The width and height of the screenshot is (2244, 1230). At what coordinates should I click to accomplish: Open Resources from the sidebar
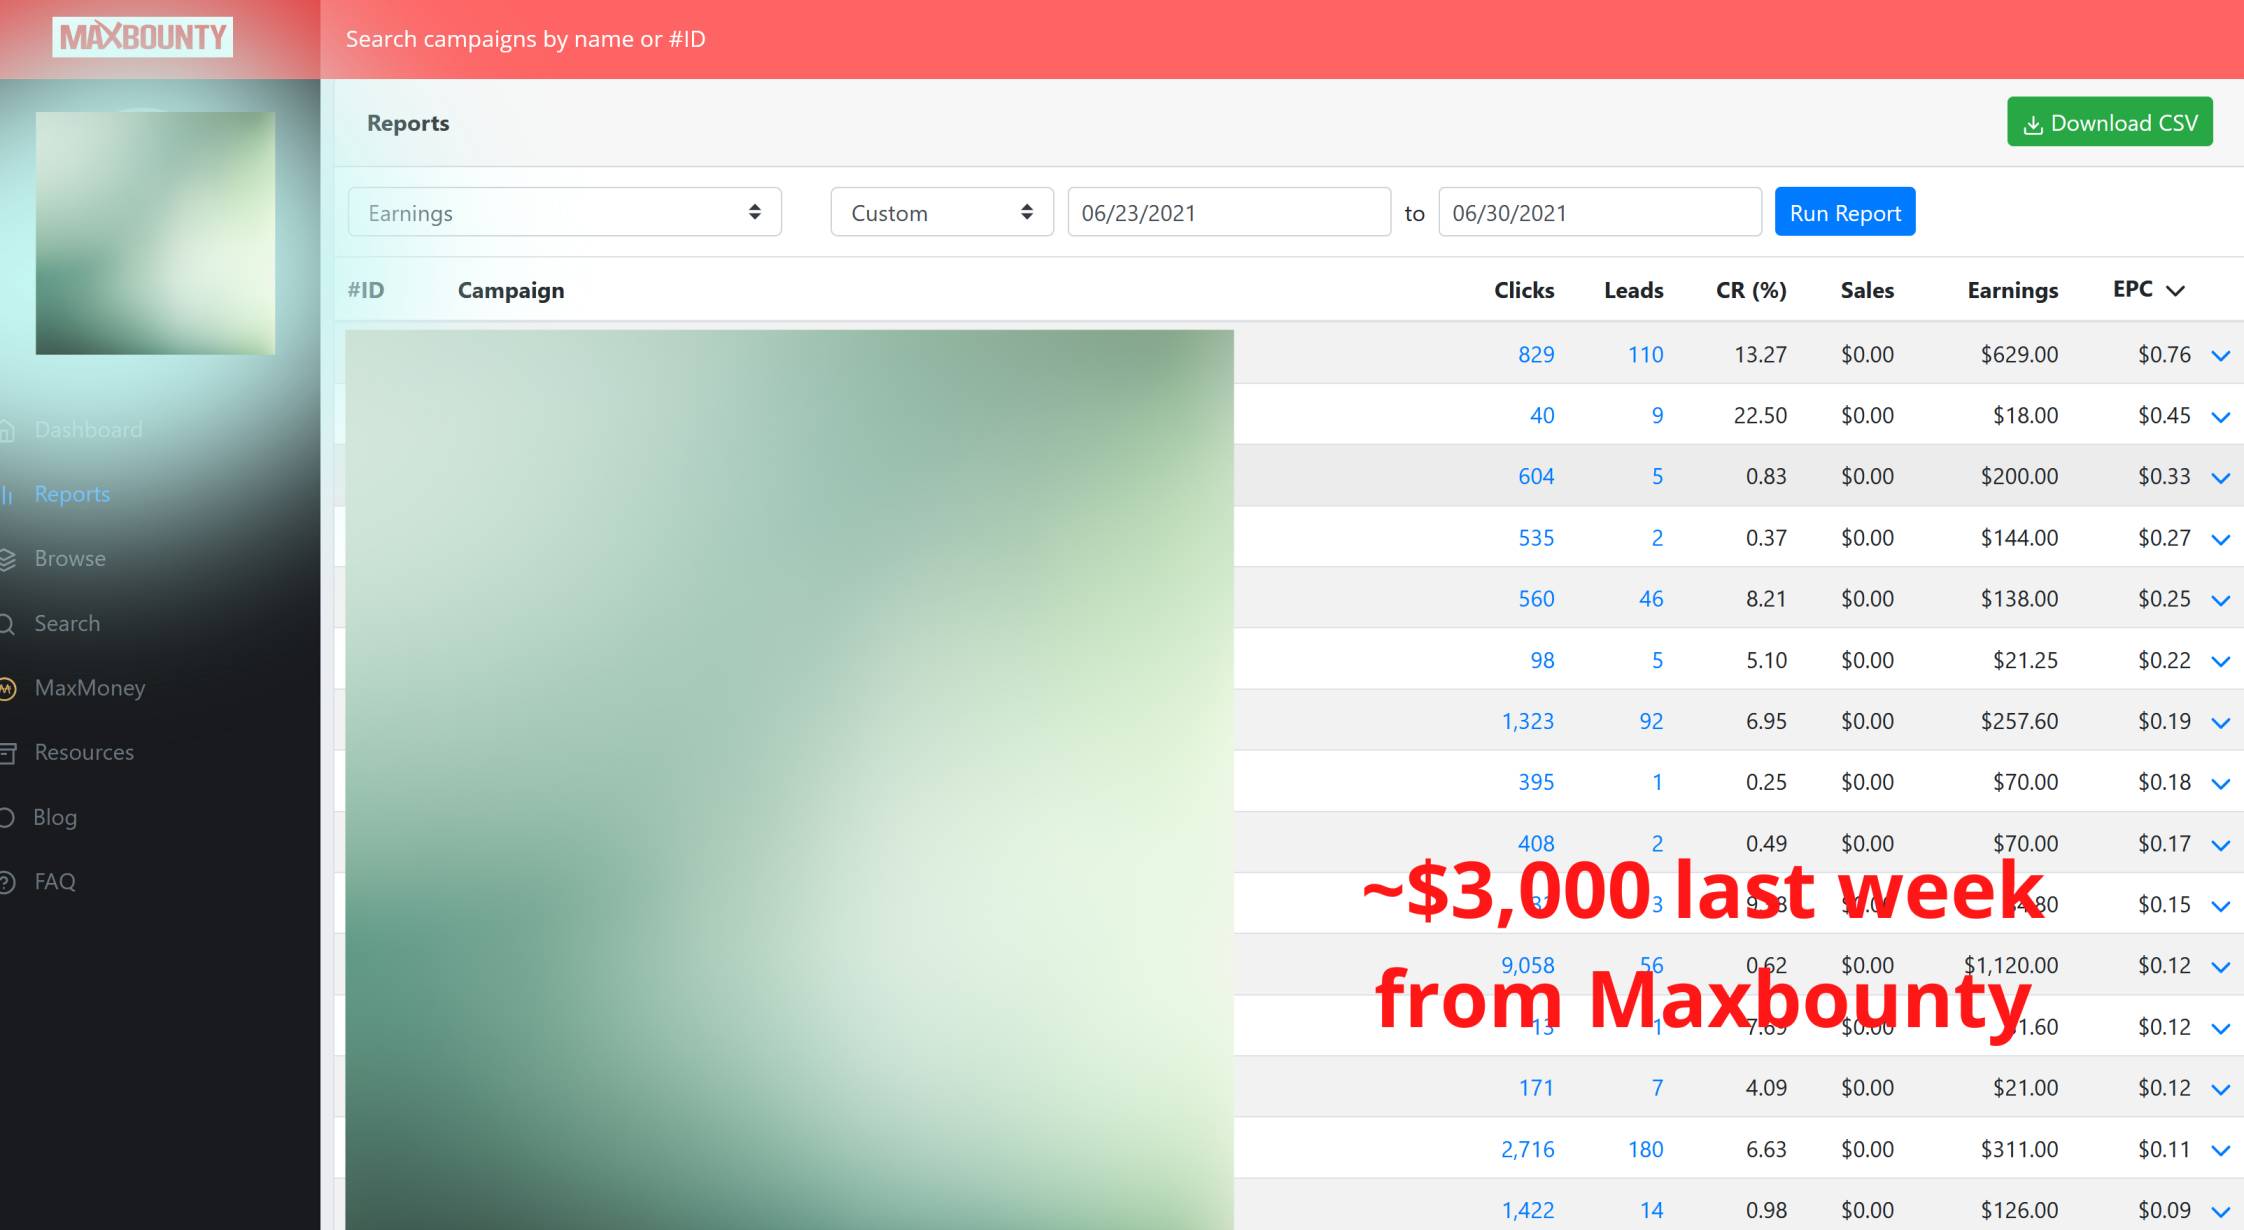tap(84, 752)
